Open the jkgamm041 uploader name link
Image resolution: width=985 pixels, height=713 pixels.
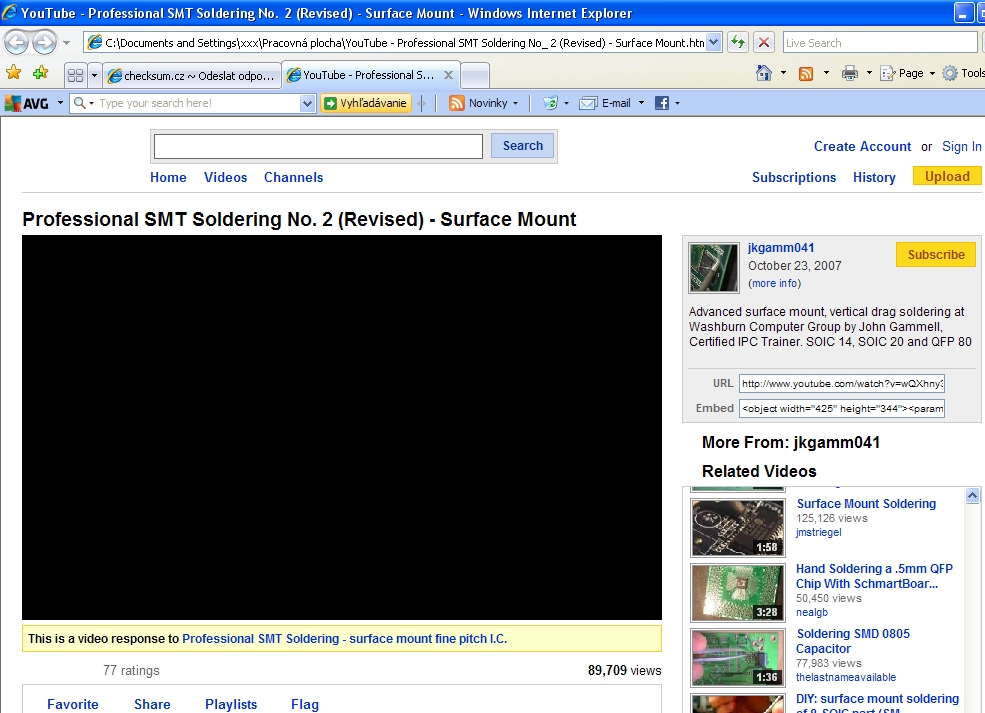[781, 248]
